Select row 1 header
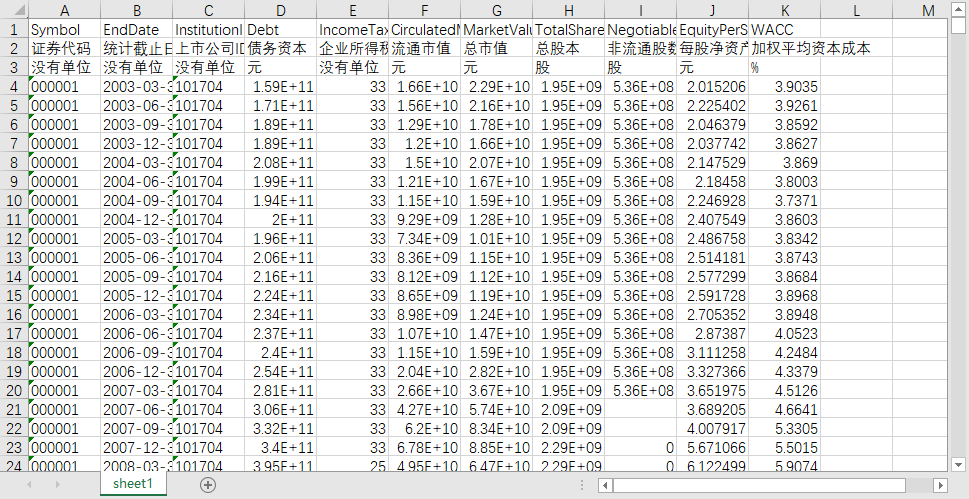 (x=14, y=29)
